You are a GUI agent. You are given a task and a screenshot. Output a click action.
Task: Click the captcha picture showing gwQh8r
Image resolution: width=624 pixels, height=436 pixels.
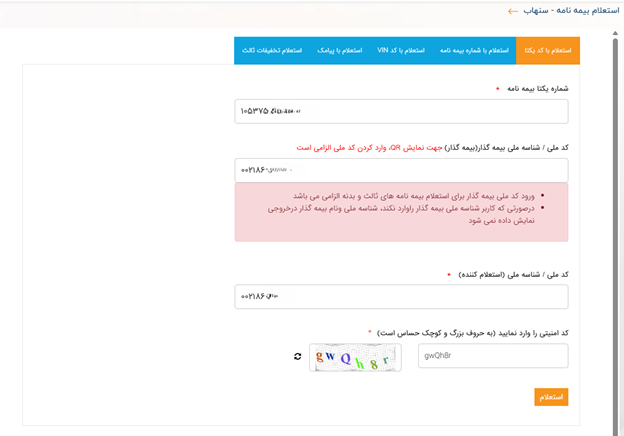pos(355,357)
